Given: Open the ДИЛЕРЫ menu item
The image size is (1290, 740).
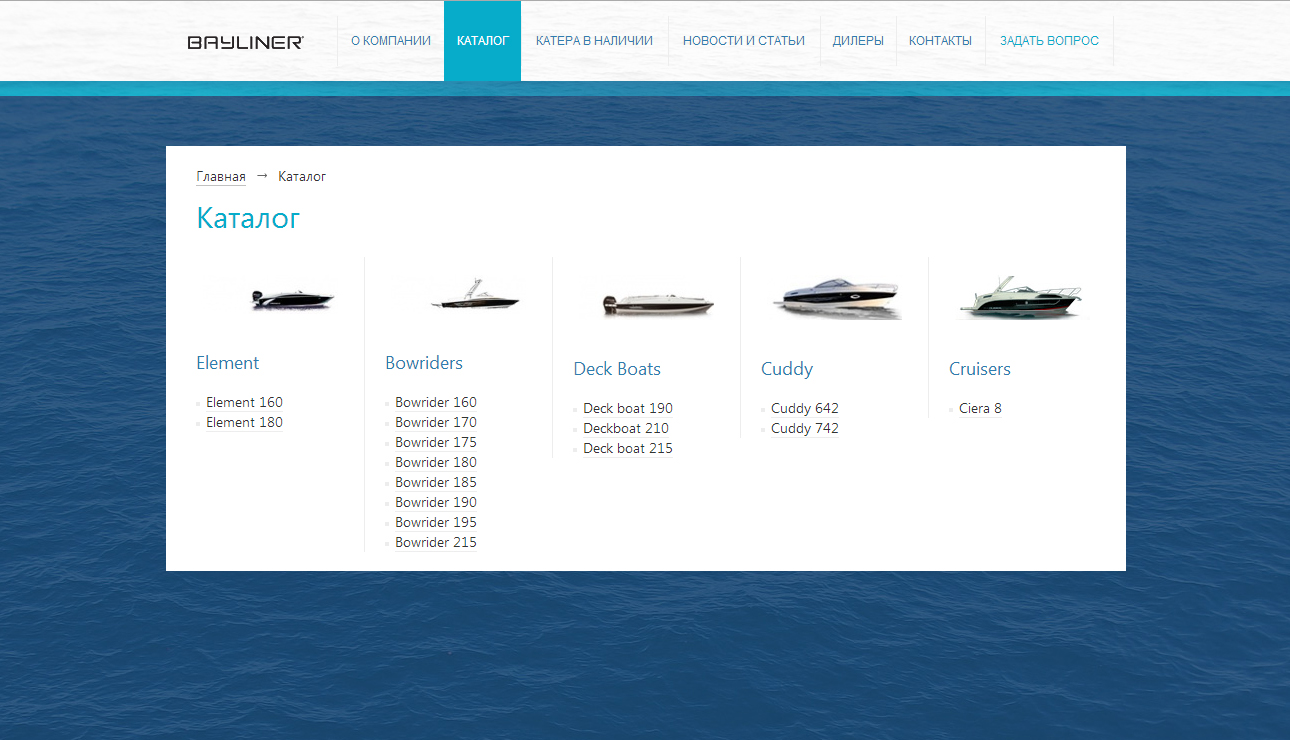Looking at the screenshot, I should coord(858,41).
